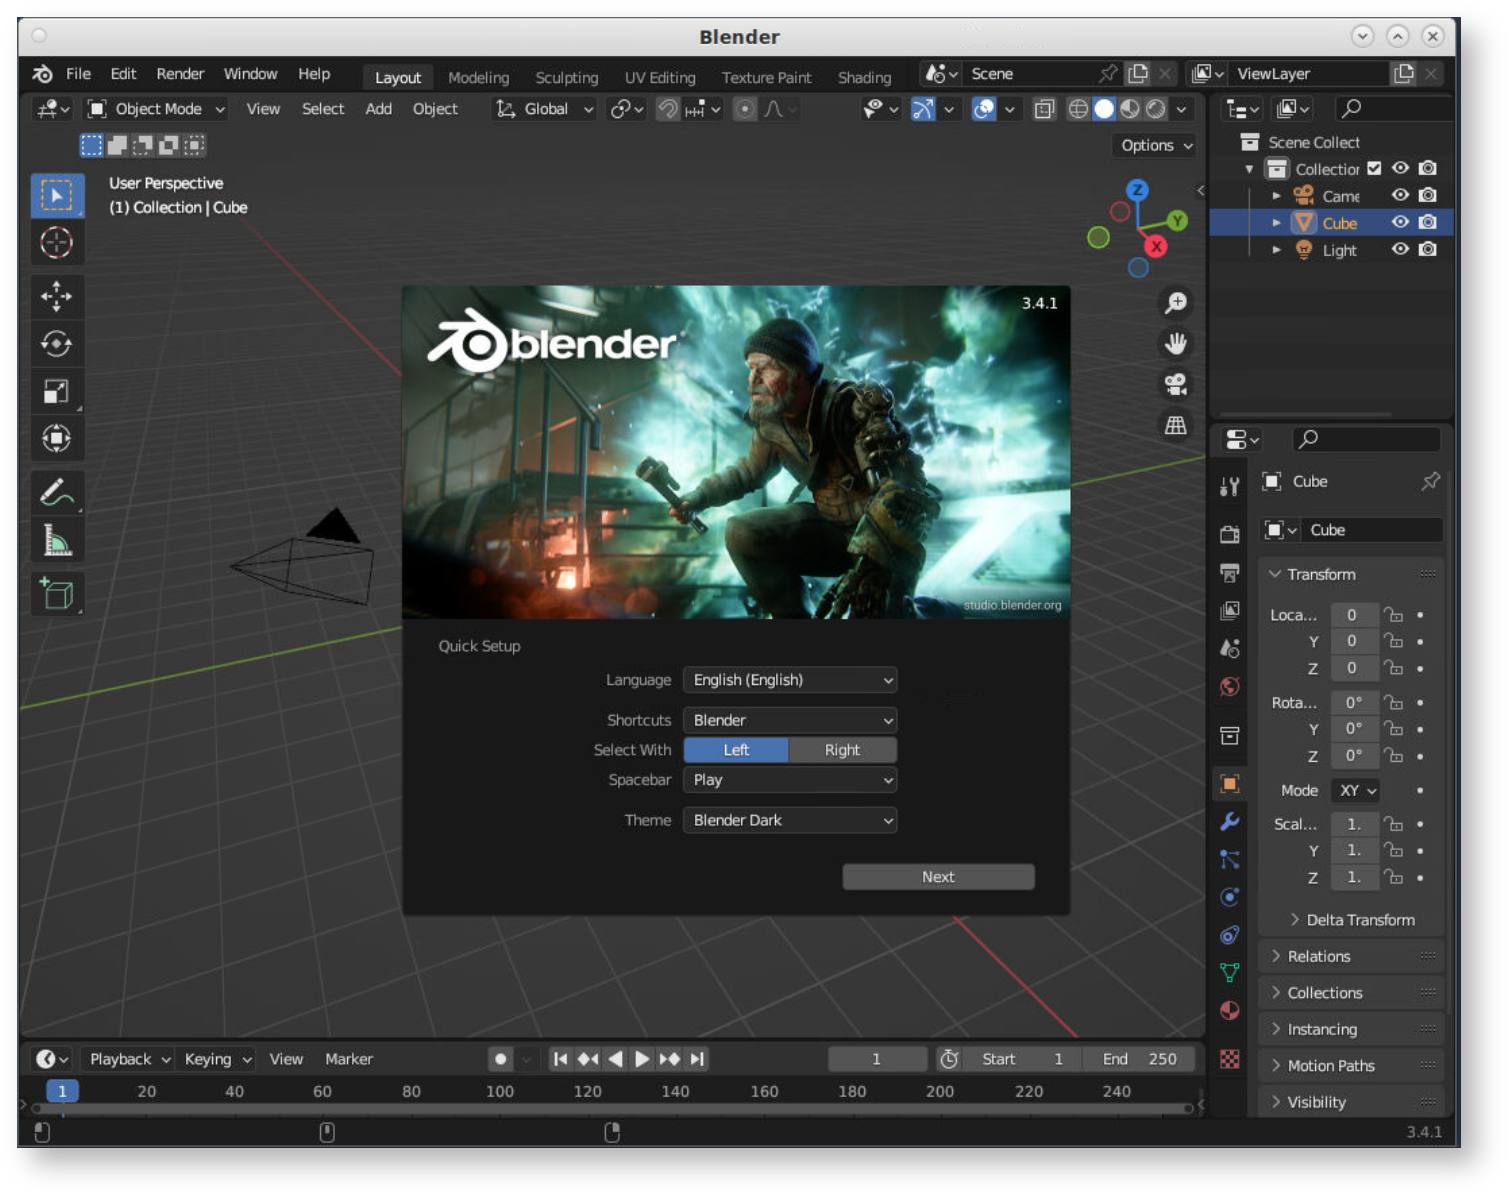
Task: Expand the Cube item in outliner
Action: pyautogui.click(x=1276, y=223)
